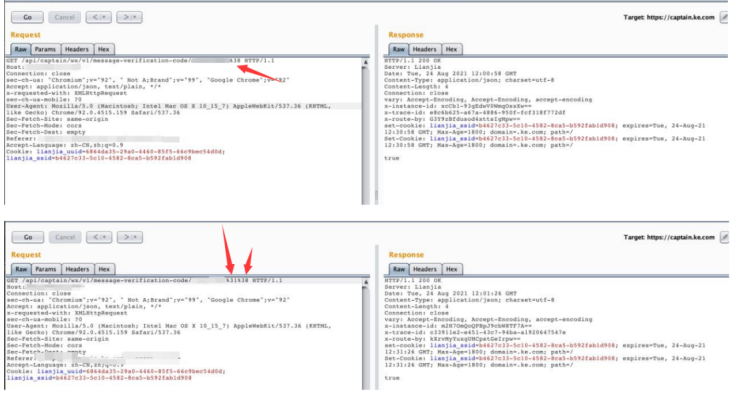Select Raw tab of top Request
Viewport: 750px width, 403px height.
pos(21,49)
